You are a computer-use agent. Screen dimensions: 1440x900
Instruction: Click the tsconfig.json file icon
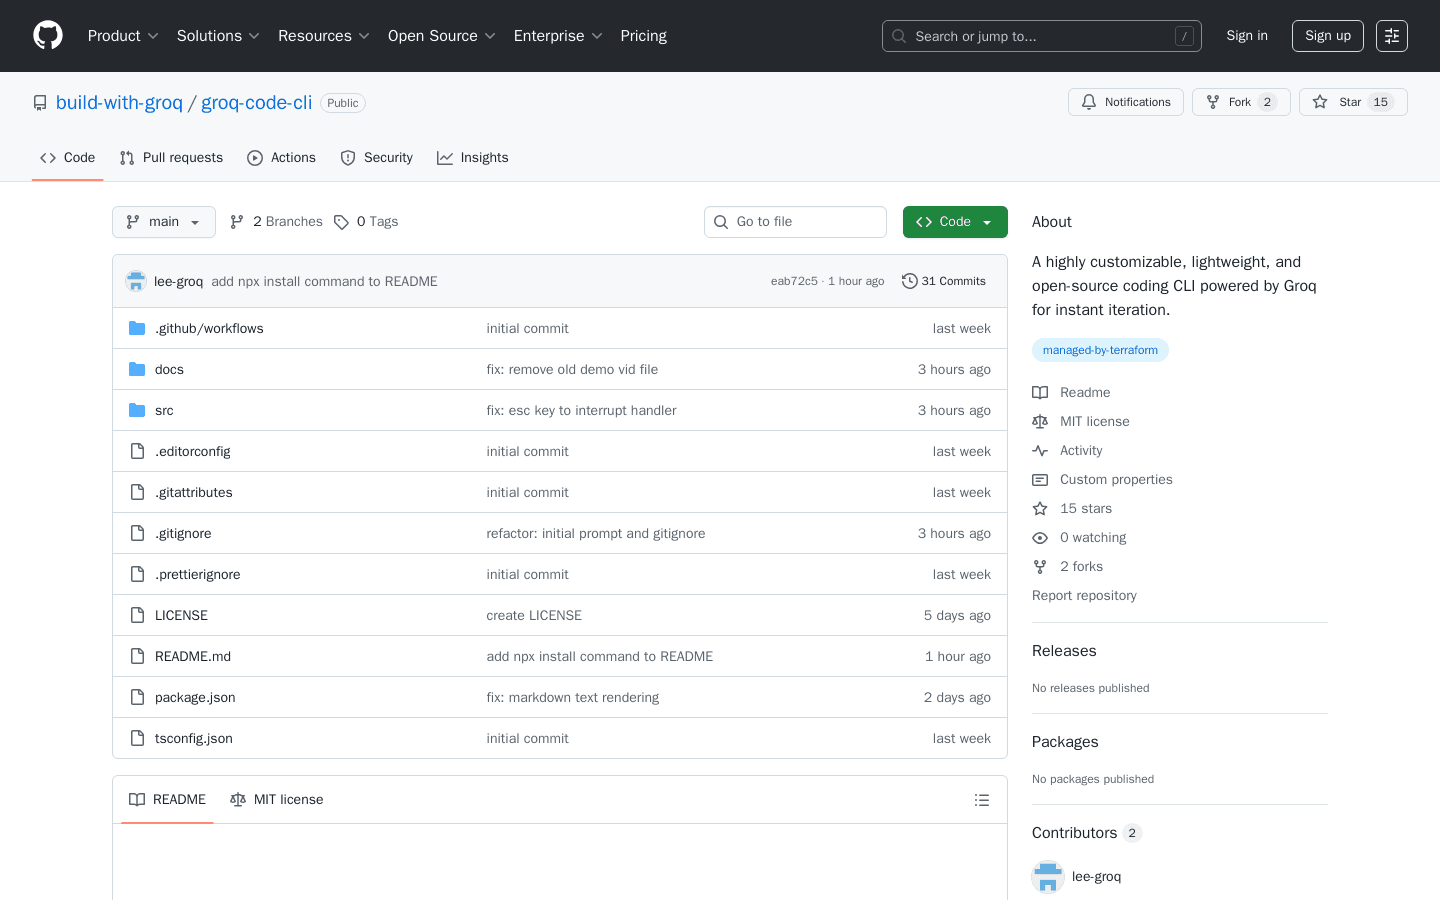point(137,738)
